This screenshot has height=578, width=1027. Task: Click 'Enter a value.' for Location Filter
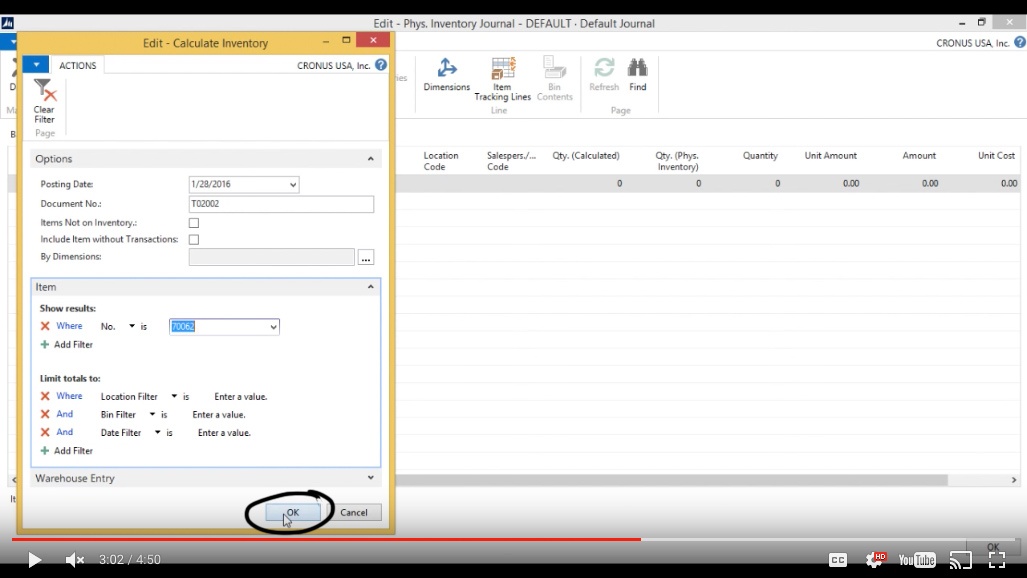(240, 397)
